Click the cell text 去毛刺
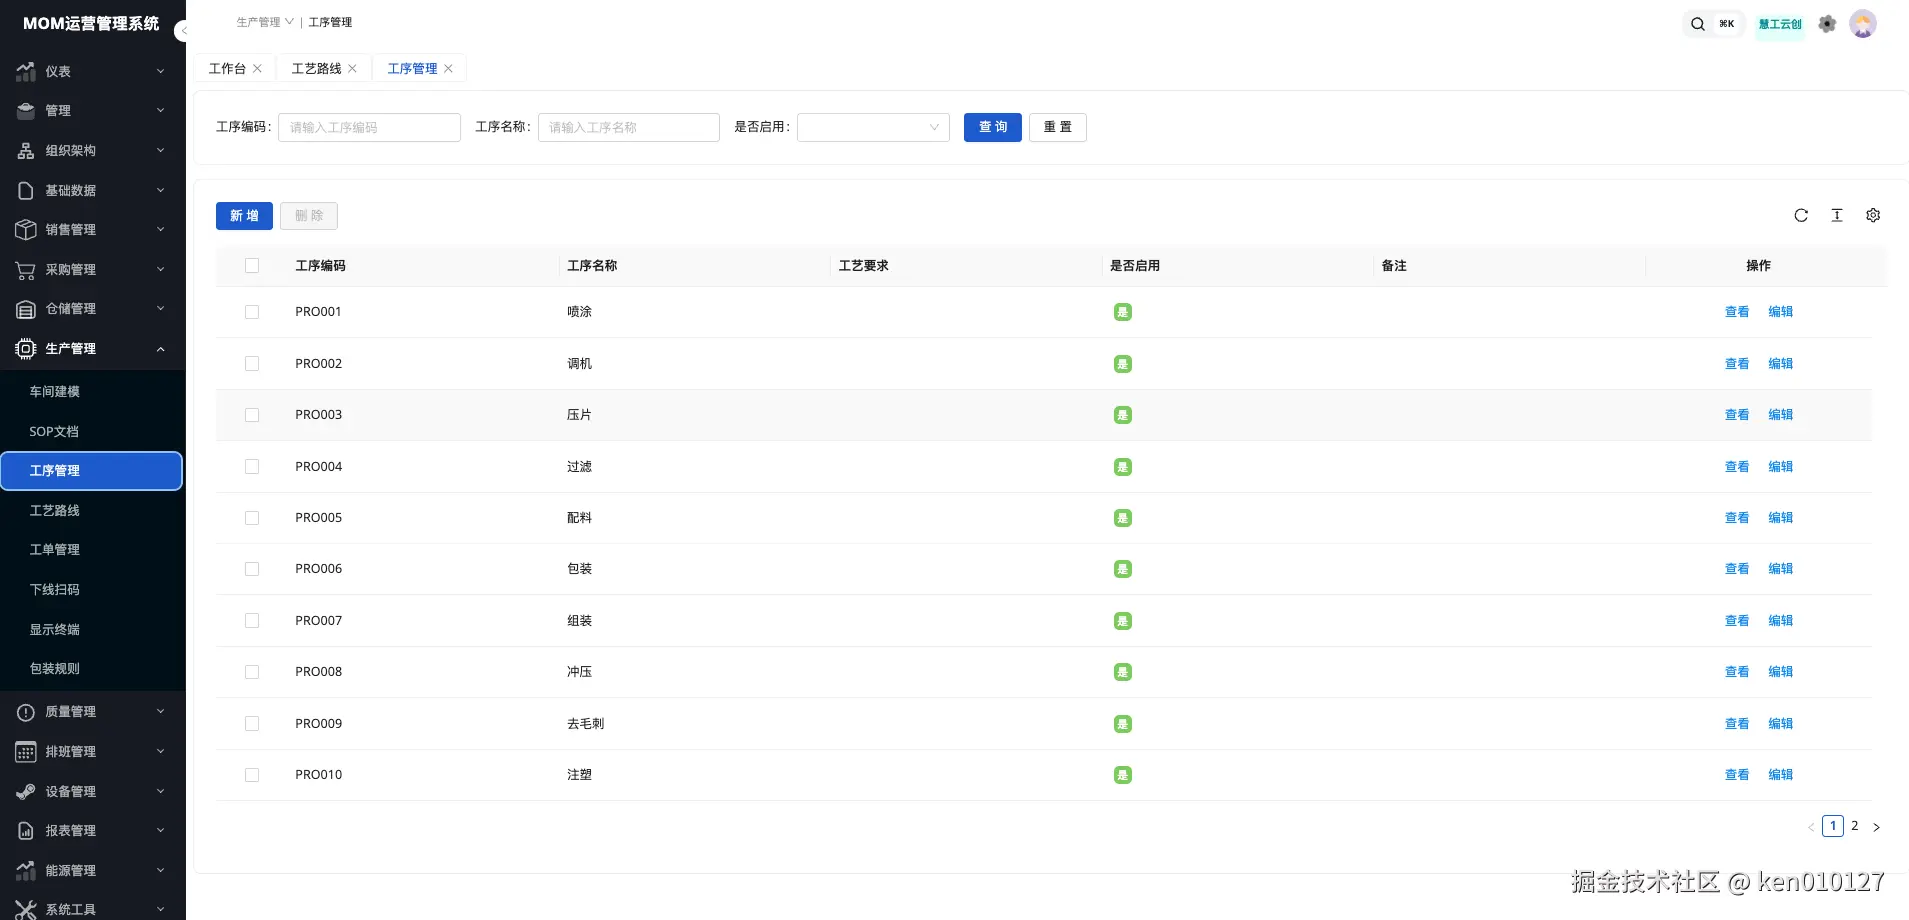Image resolution: width=1909 pixels, height=920 pixels. (x=586, y=724)
